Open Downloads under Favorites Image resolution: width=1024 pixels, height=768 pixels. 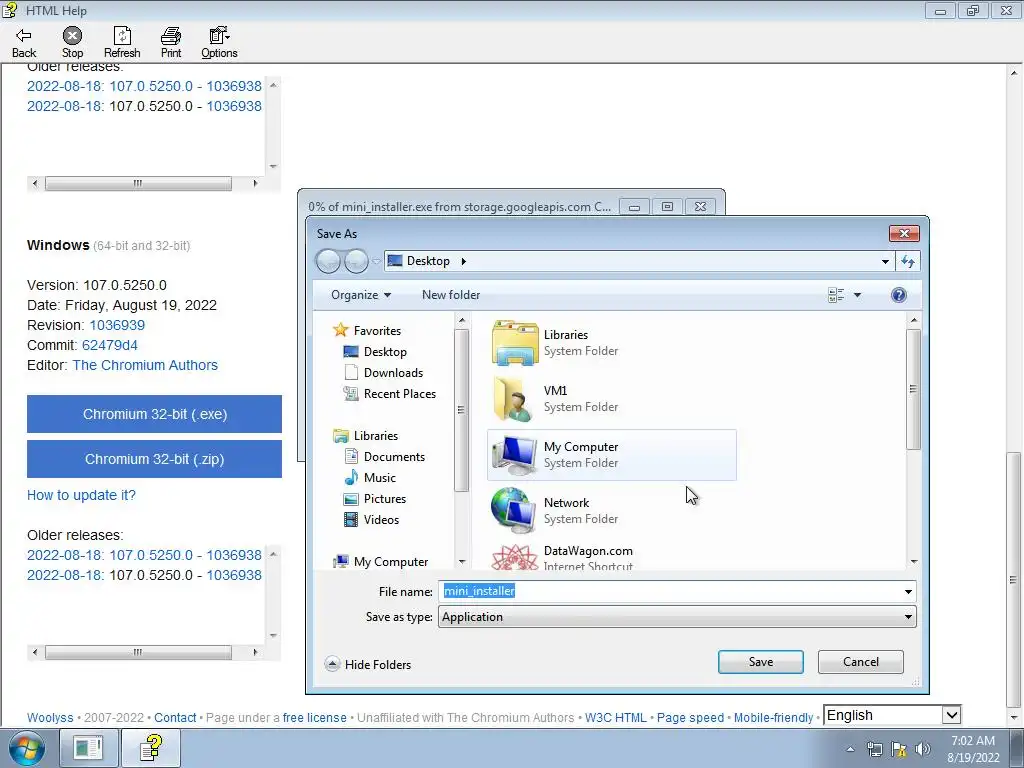point(393,373)
